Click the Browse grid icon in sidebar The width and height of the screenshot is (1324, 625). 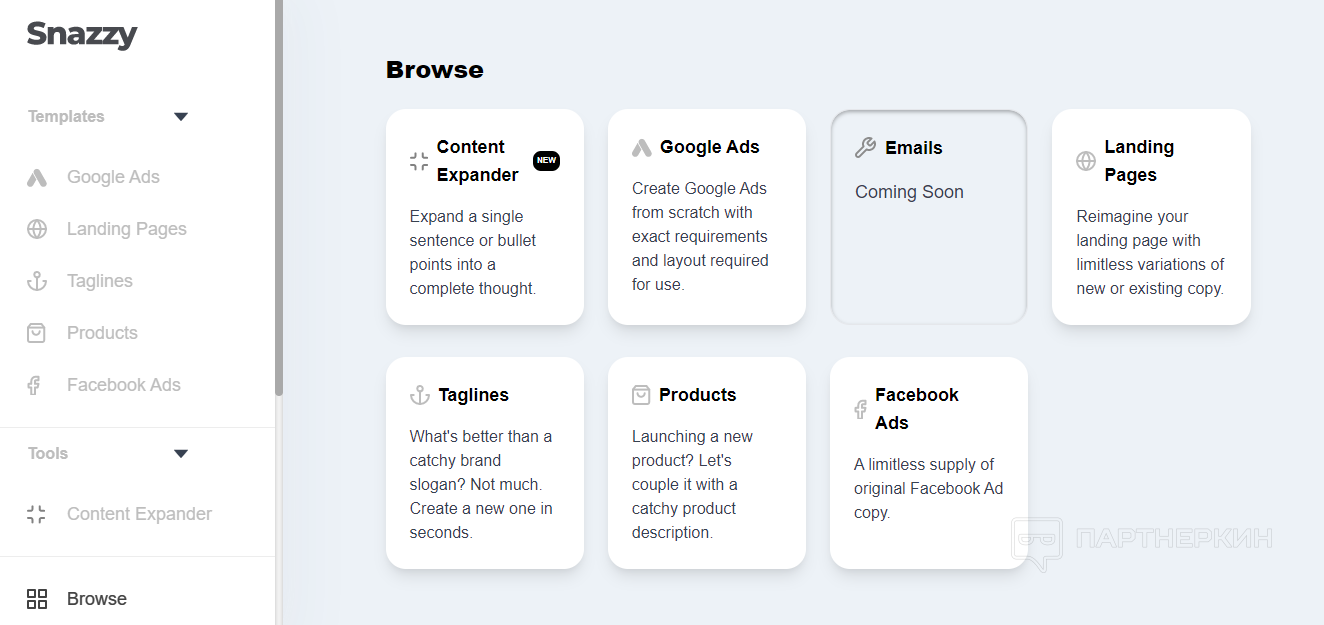(x=37, y=599)
